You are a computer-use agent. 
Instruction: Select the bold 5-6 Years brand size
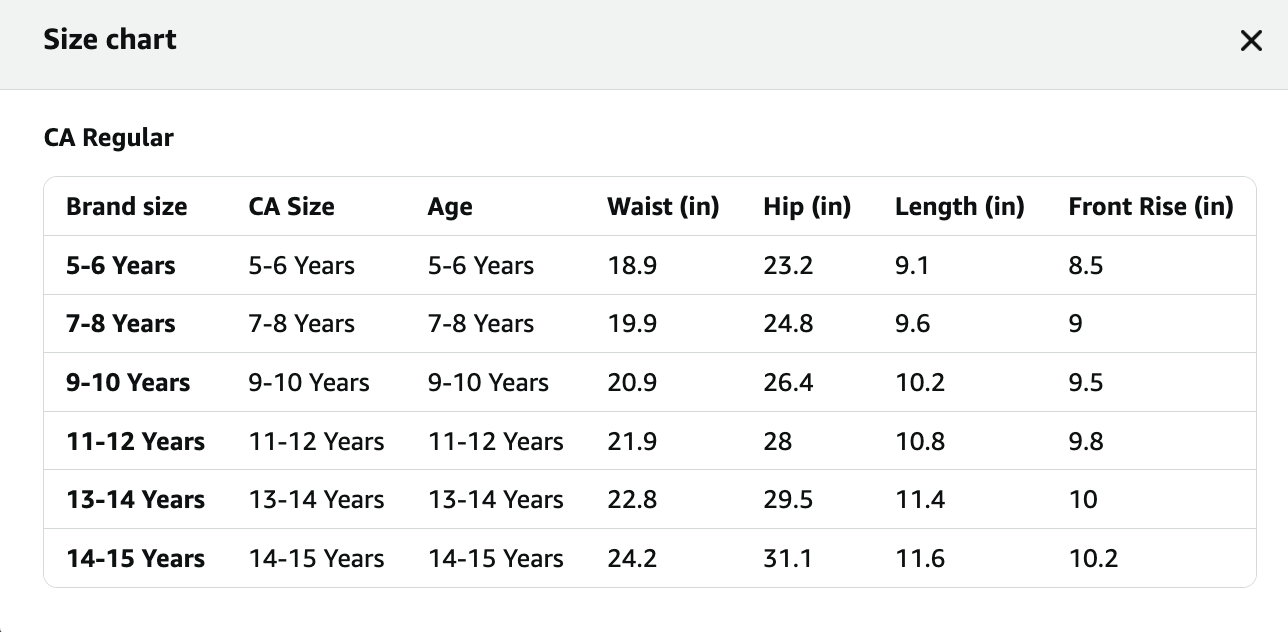[121, 266]
